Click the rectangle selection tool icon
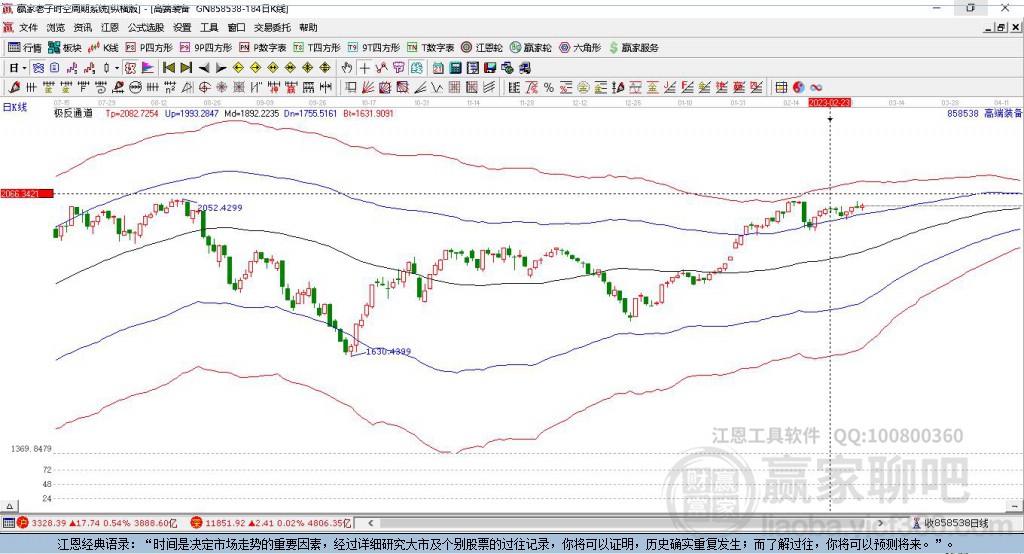This screenshot has height=554, width=1024. click(350, 87)
